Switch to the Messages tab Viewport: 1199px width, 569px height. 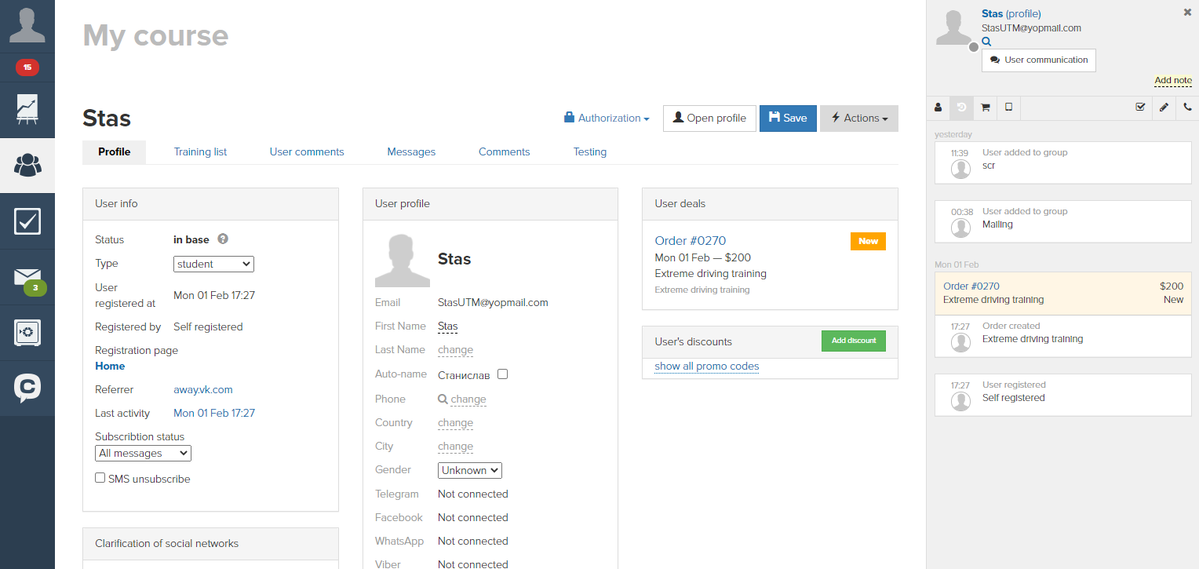[x=411, y=152]
